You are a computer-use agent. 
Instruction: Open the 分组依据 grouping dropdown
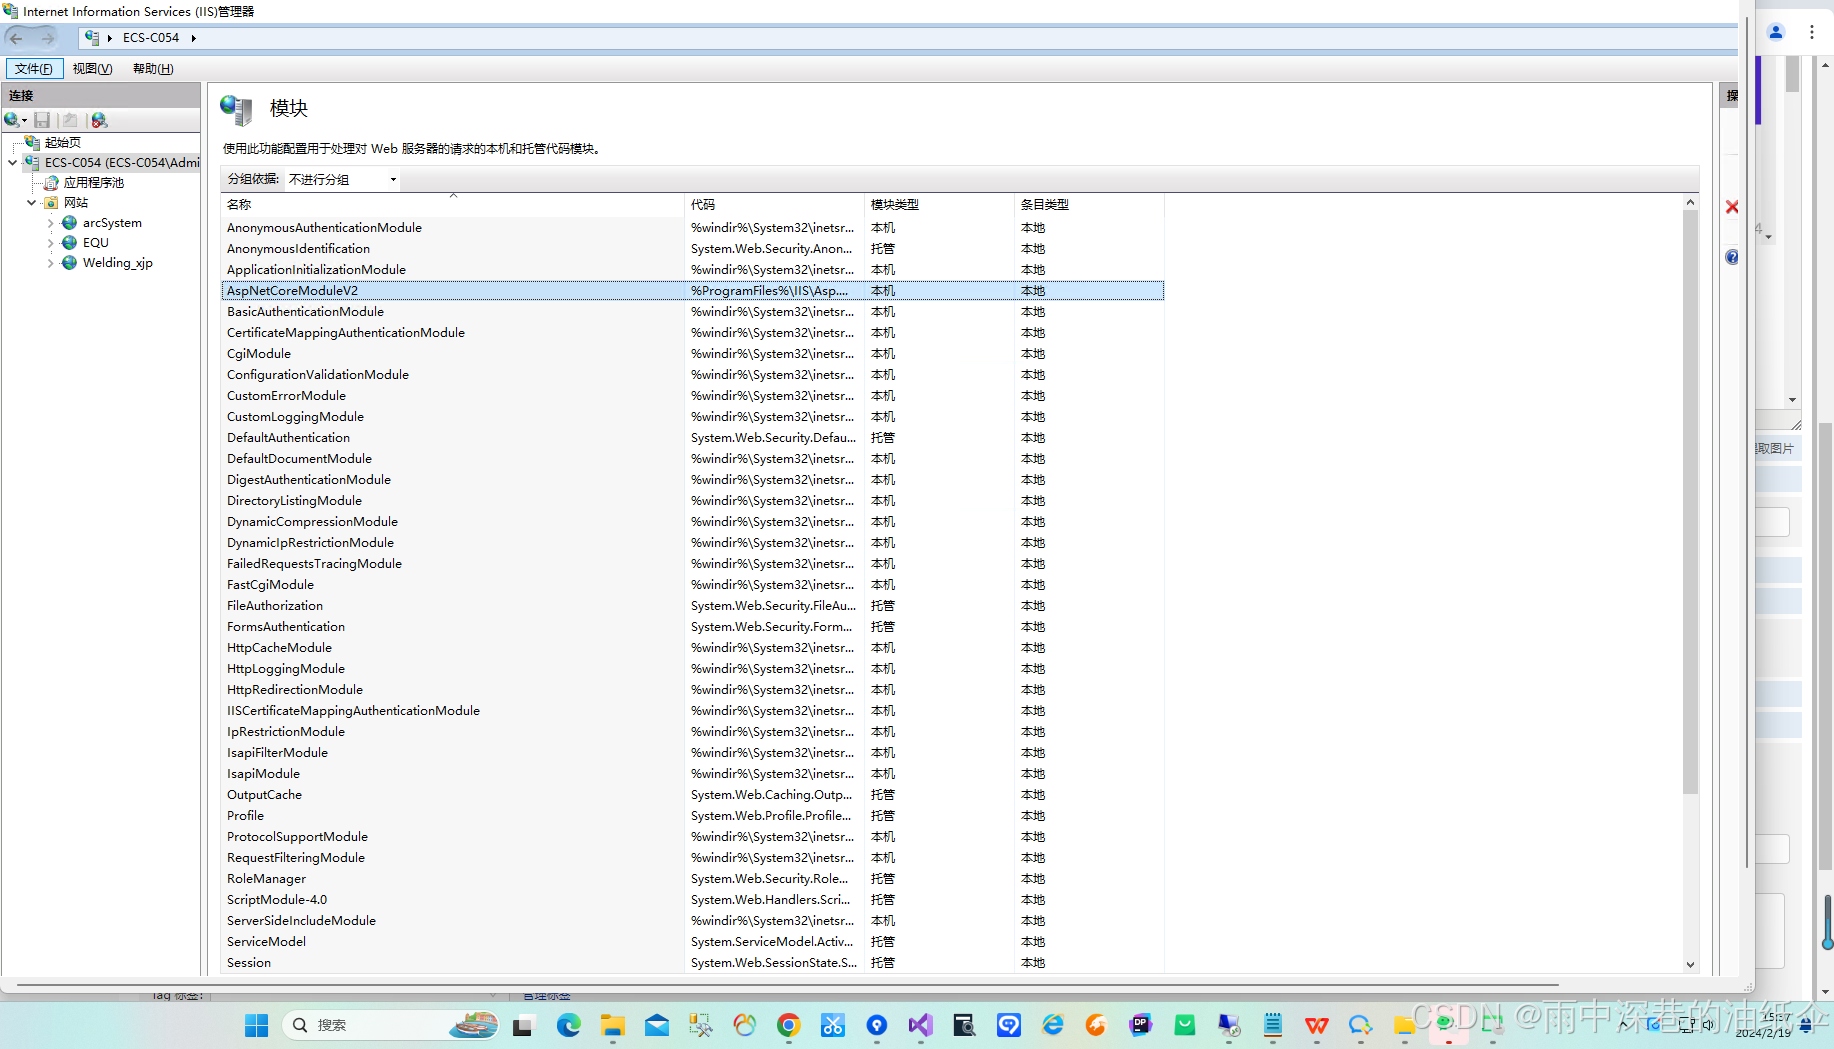(x=343, y=179)
